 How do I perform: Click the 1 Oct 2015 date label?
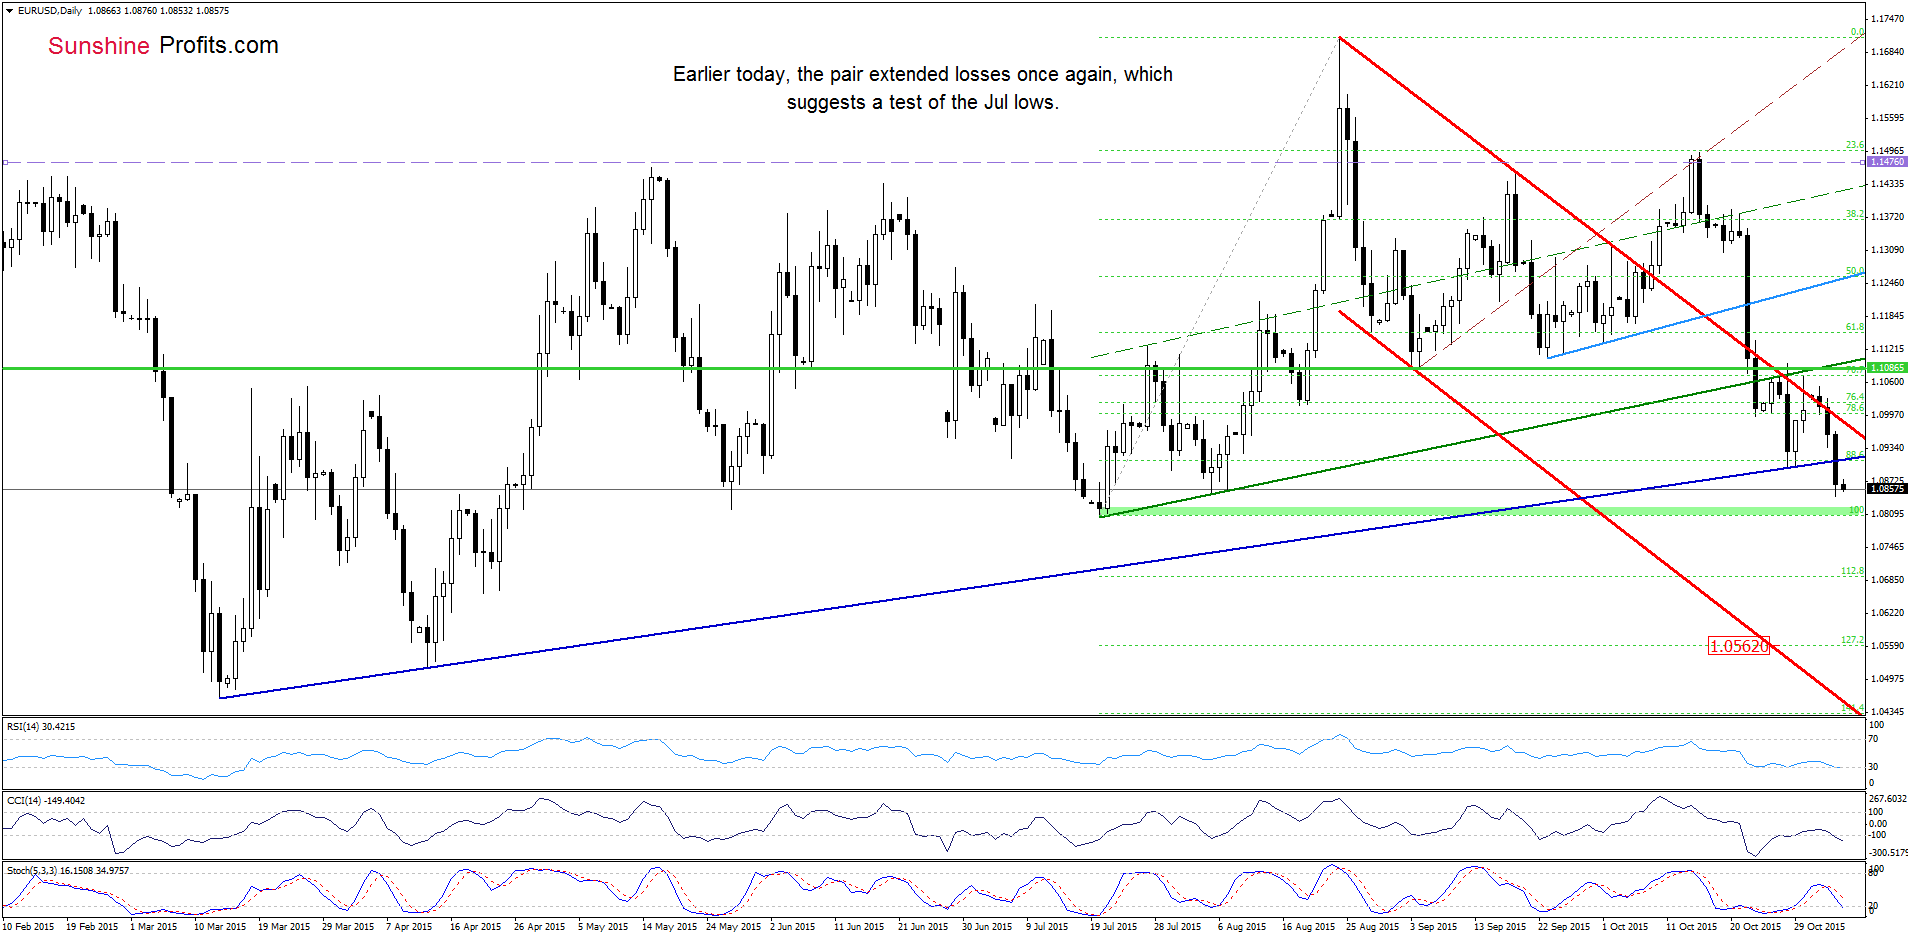tap(1625, 927)
